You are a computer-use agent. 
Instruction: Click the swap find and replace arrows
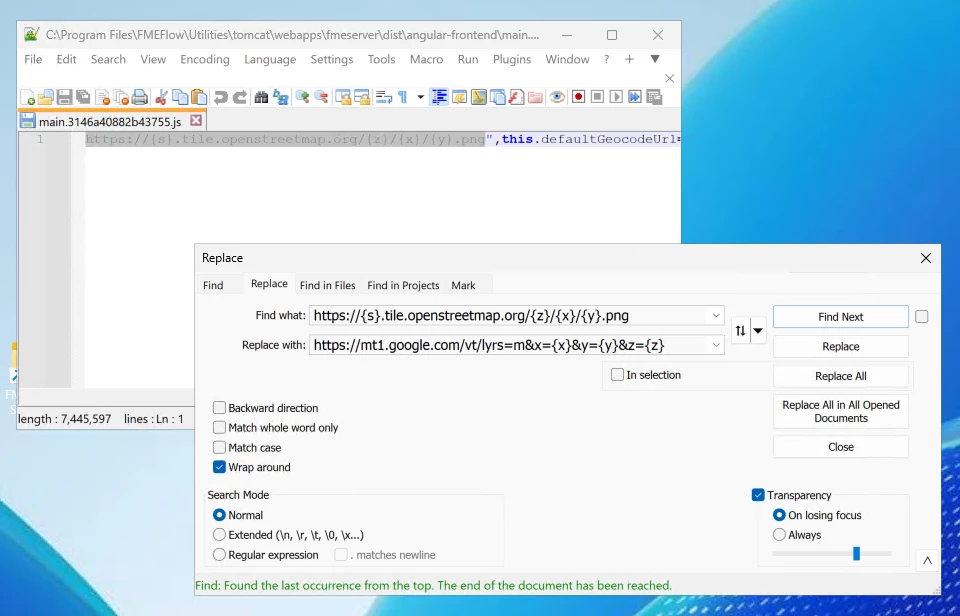740,331
